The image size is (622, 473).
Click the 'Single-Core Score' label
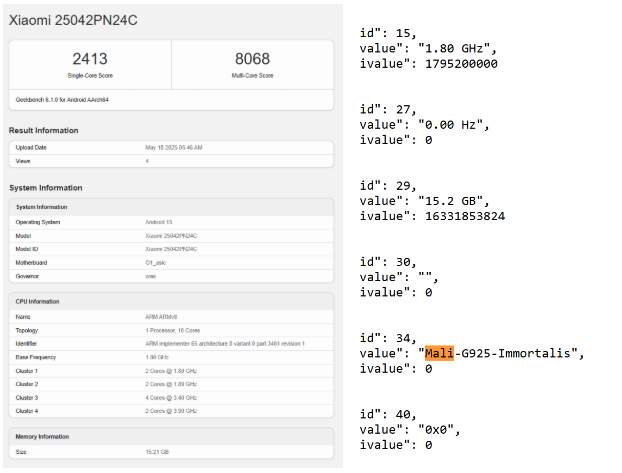pos(90,75)
